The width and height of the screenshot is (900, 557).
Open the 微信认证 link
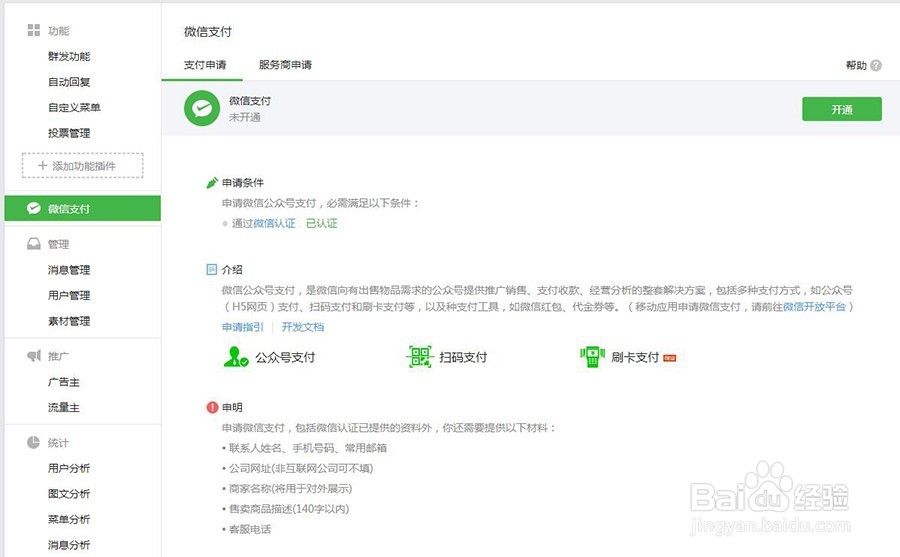click(274, 223)
